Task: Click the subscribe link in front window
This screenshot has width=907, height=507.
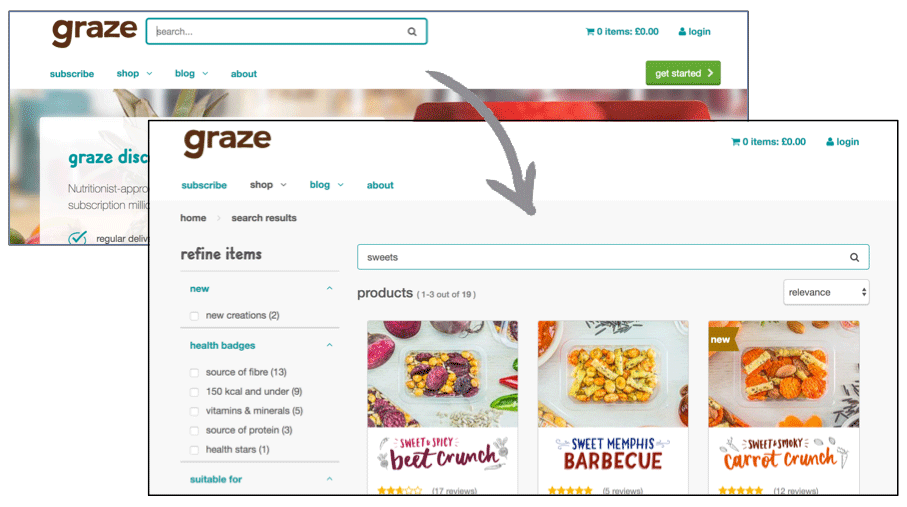Action: tap(204, 185)
